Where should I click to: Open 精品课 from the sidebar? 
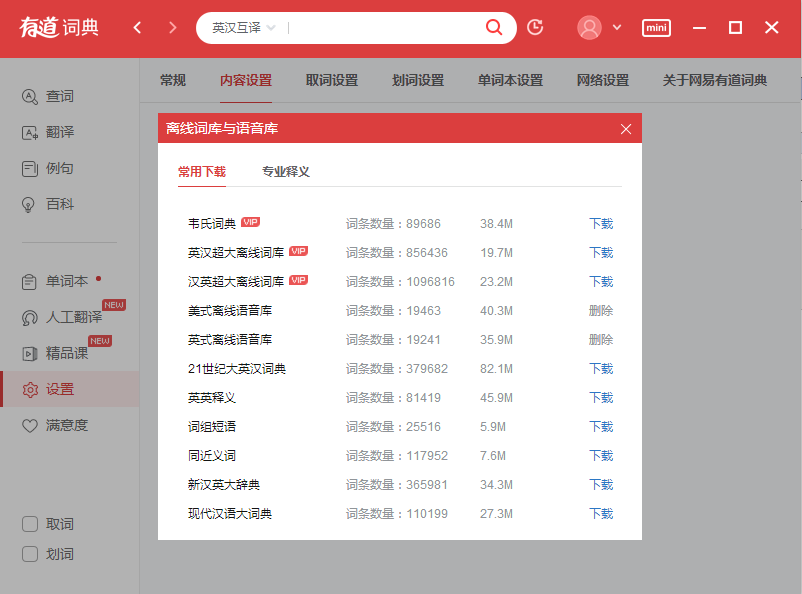point(66,353)
